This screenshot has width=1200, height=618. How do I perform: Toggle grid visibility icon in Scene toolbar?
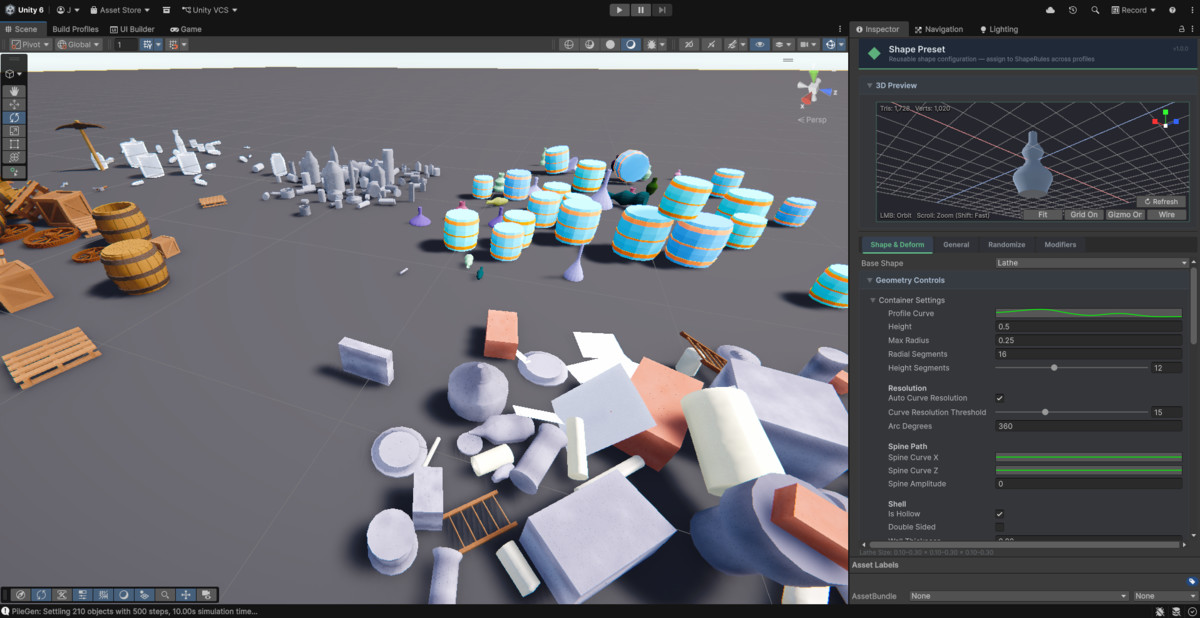150,44
